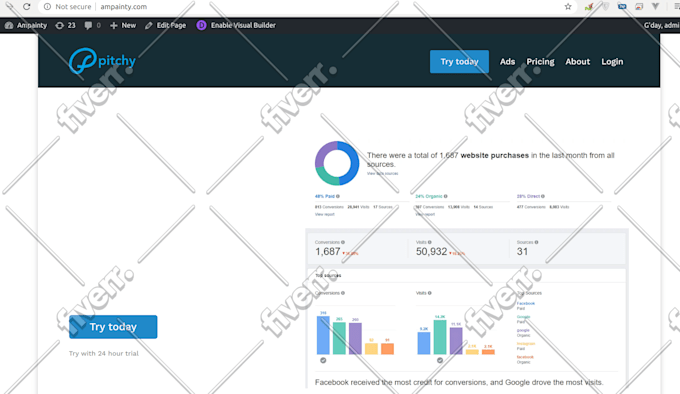Open the blue badge extension icon
680x394 pixels.
(x=622, y=7)
